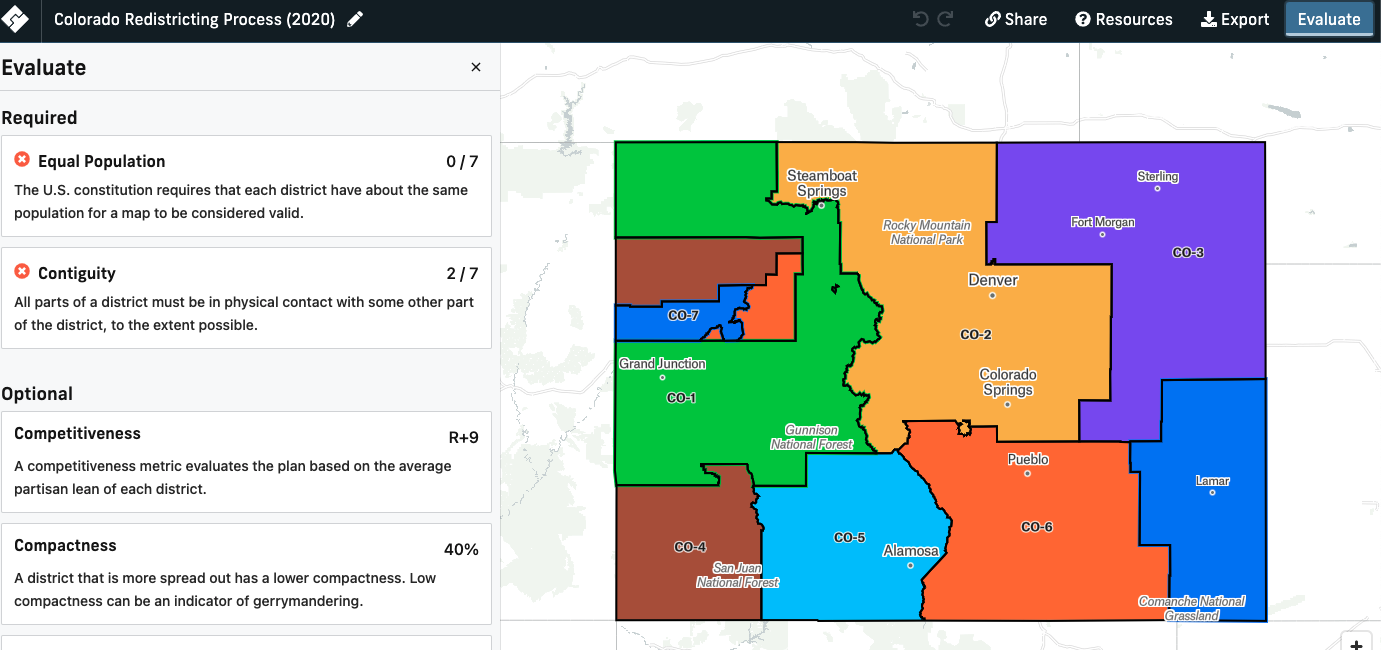Click the question mark icon beside Resources

coord(1082,18)
